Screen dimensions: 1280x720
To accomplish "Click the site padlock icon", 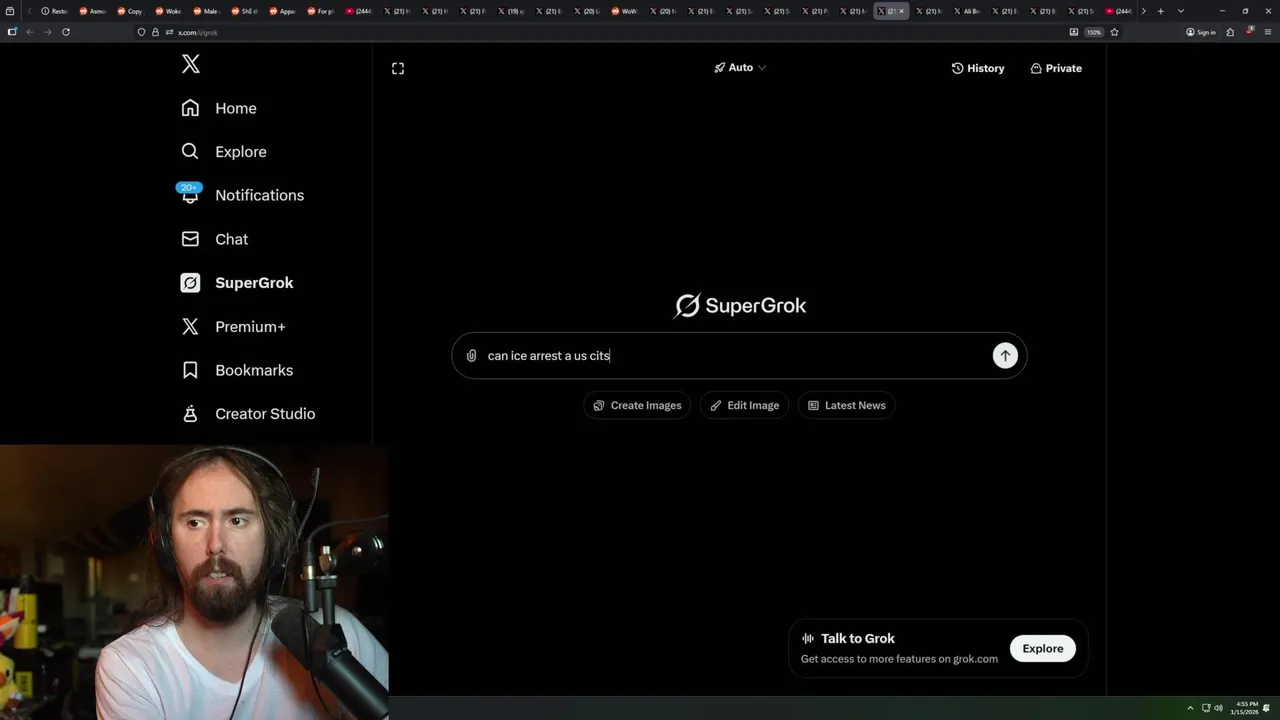I will (155, 32).
